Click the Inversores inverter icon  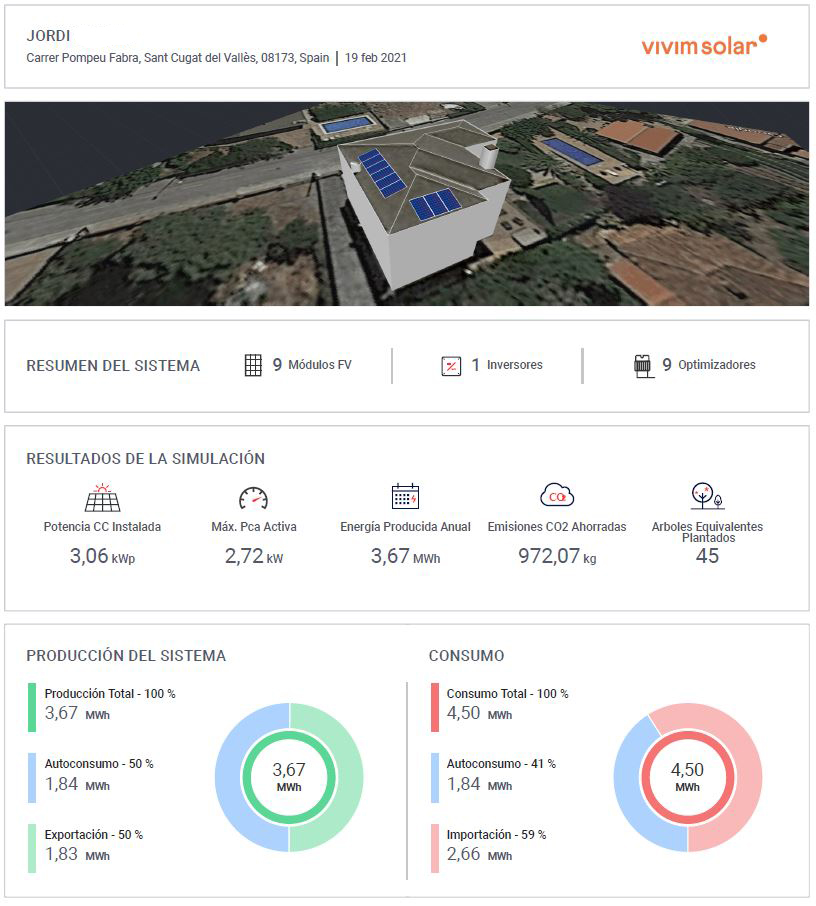tap(451, 366)
